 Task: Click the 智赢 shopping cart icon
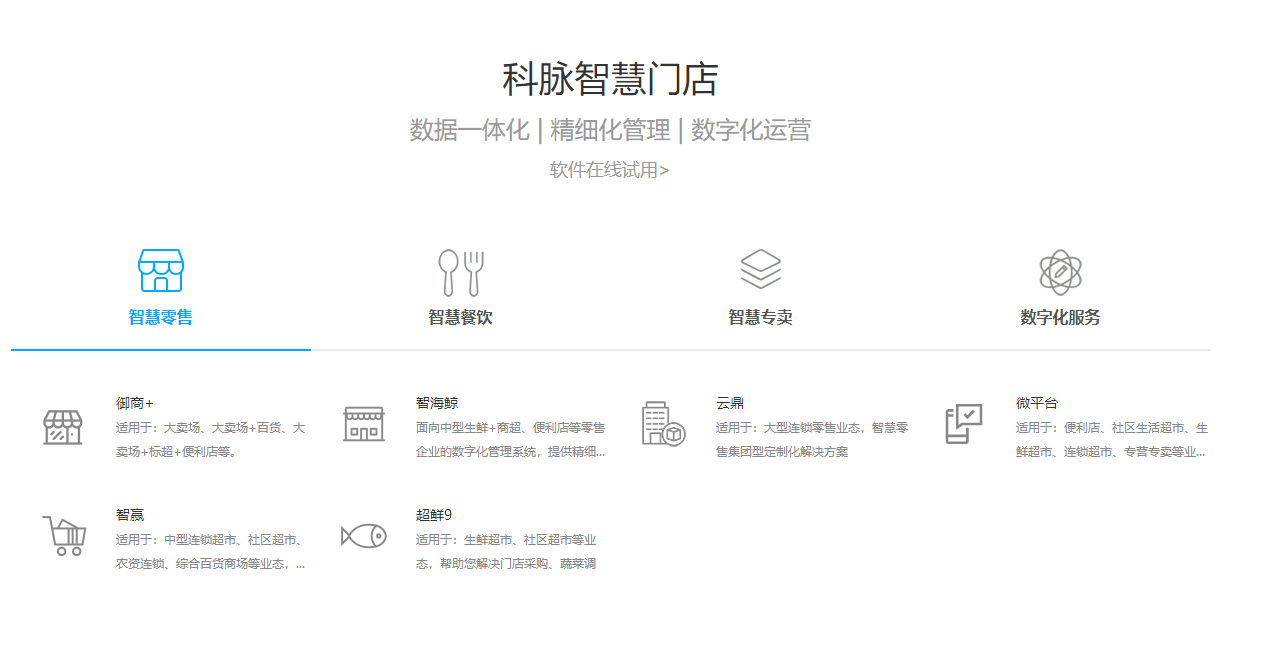pos(64,536)
